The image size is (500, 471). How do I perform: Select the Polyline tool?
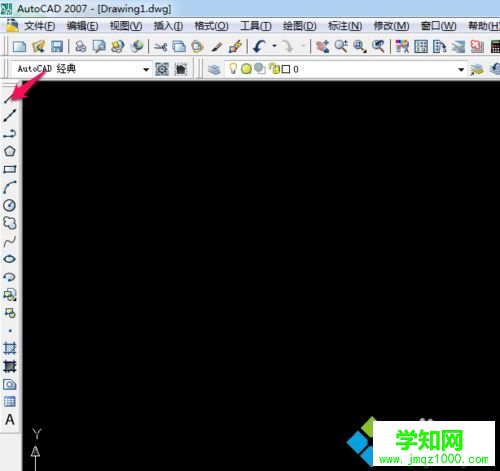pos(10,134)
